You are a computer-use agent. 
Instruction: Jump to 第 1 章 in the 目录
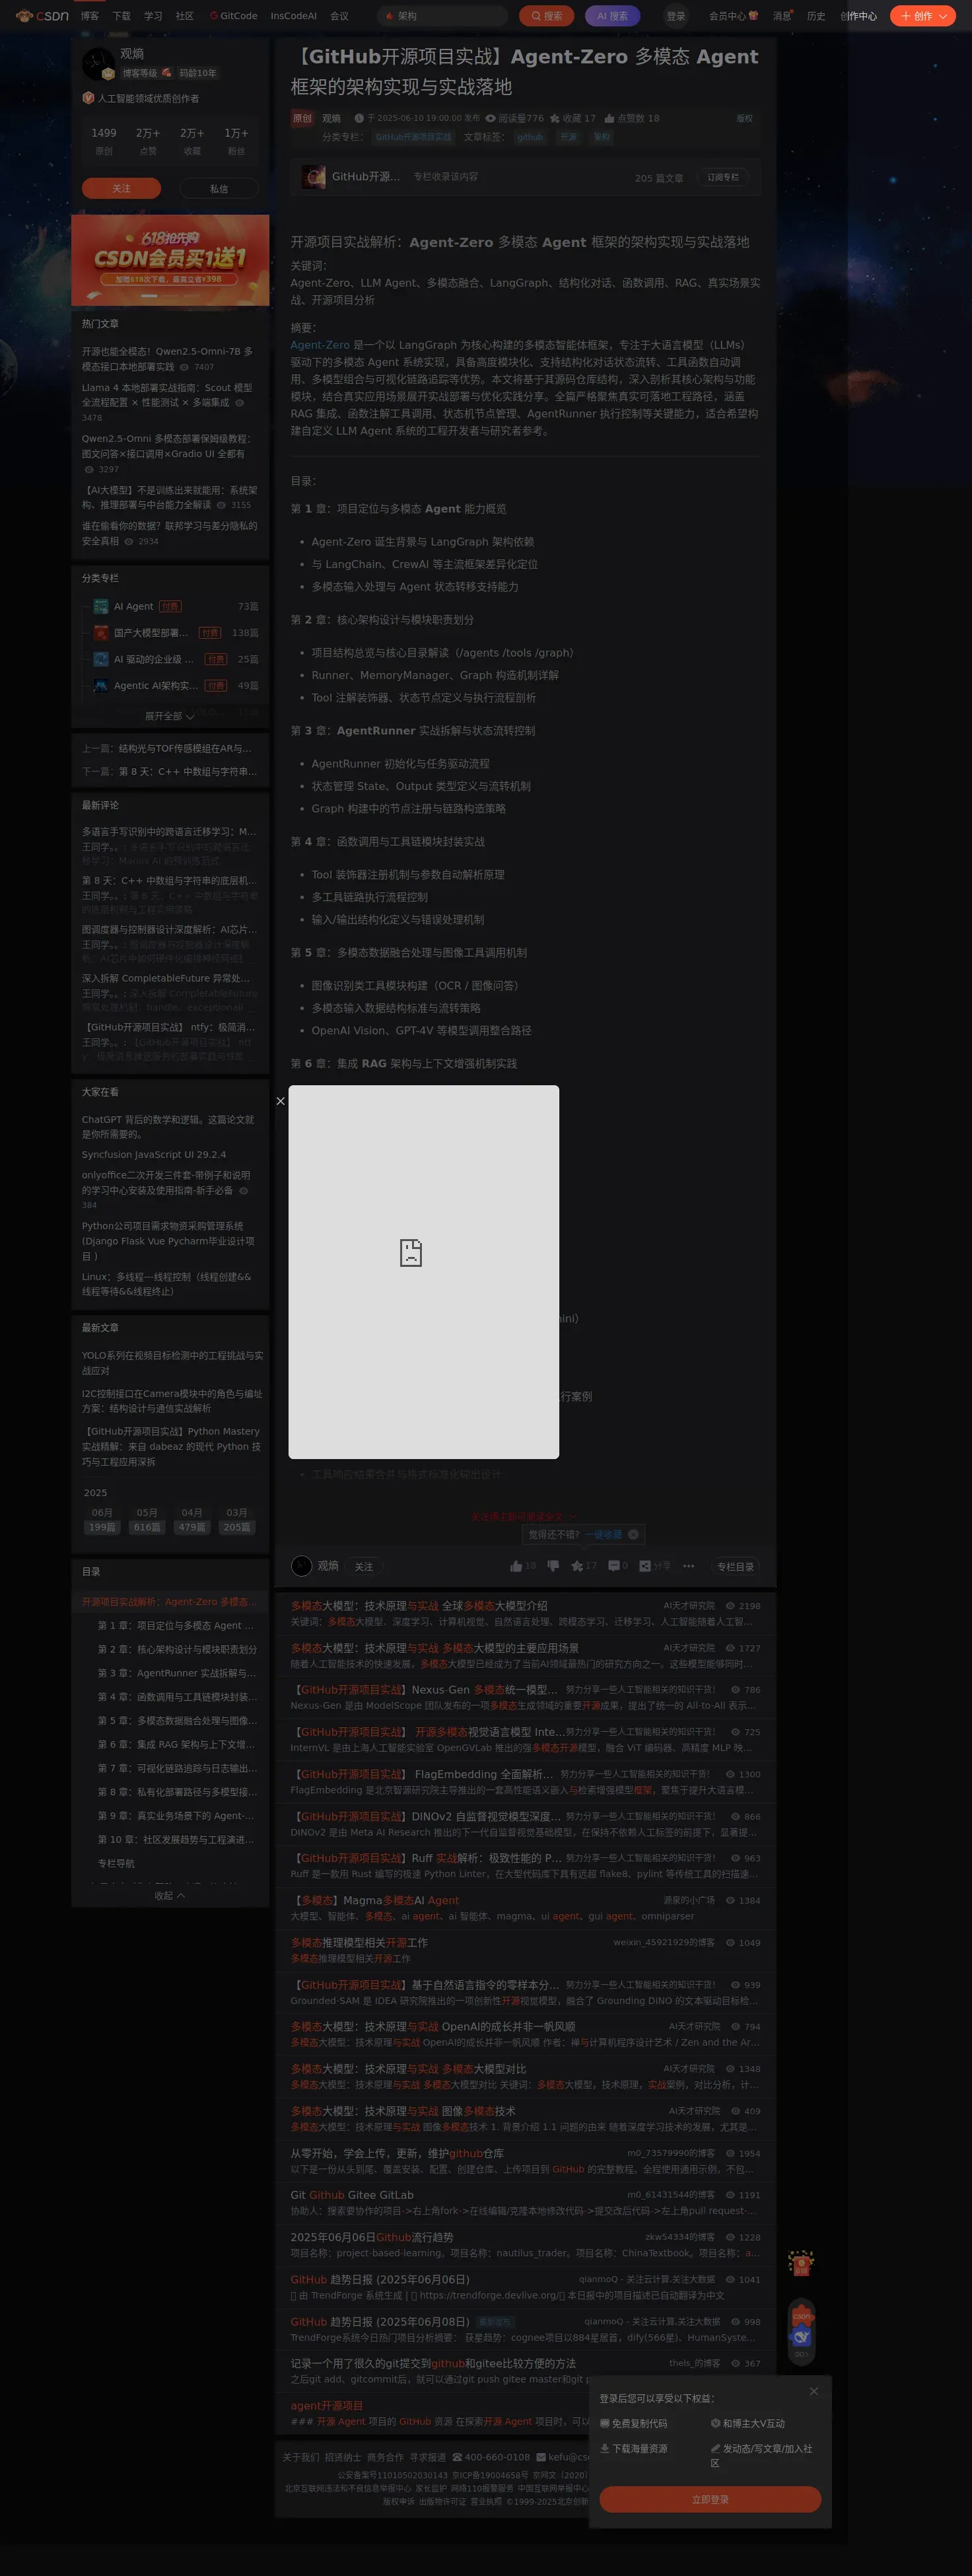pos(176,1625)
